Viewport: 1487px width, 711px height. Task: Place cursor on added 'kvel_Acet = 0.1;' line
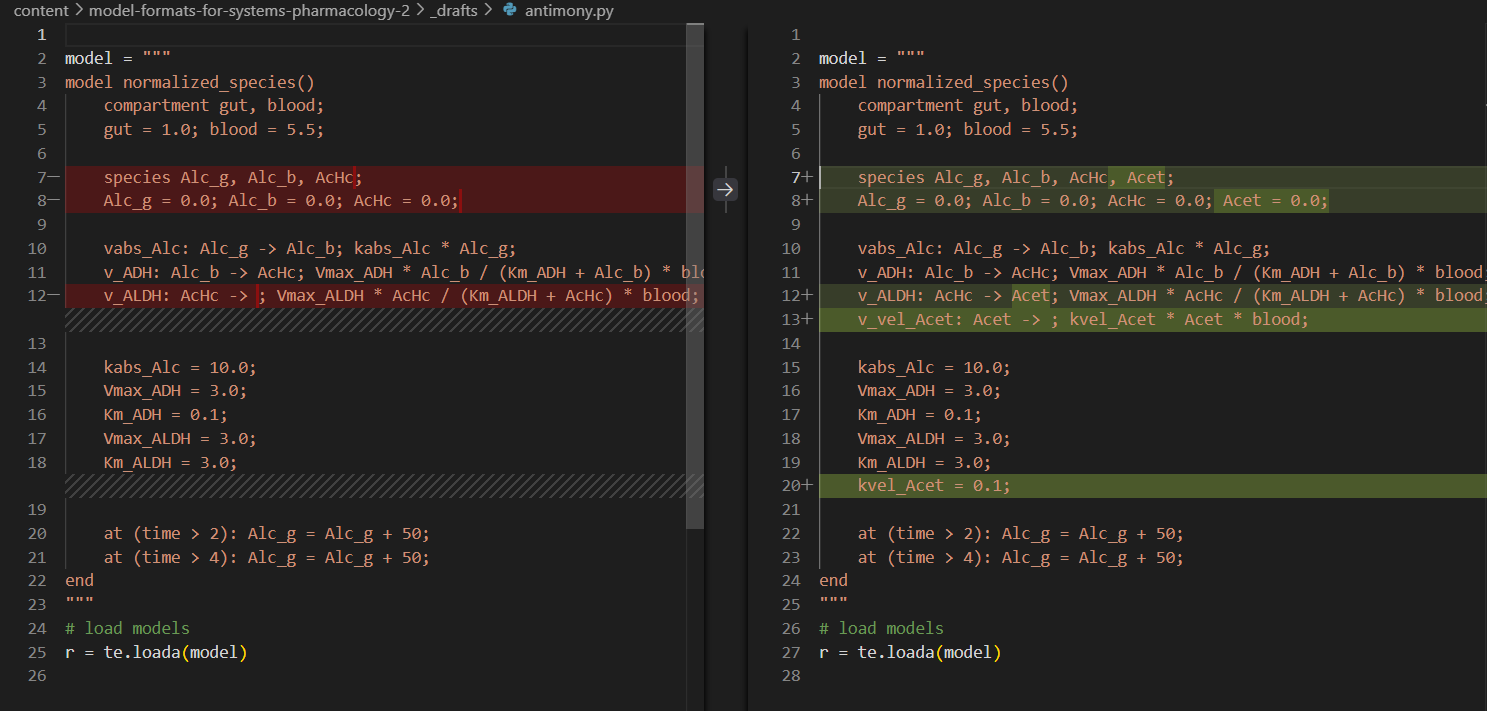pyautogui.click(x=934, y=486)
